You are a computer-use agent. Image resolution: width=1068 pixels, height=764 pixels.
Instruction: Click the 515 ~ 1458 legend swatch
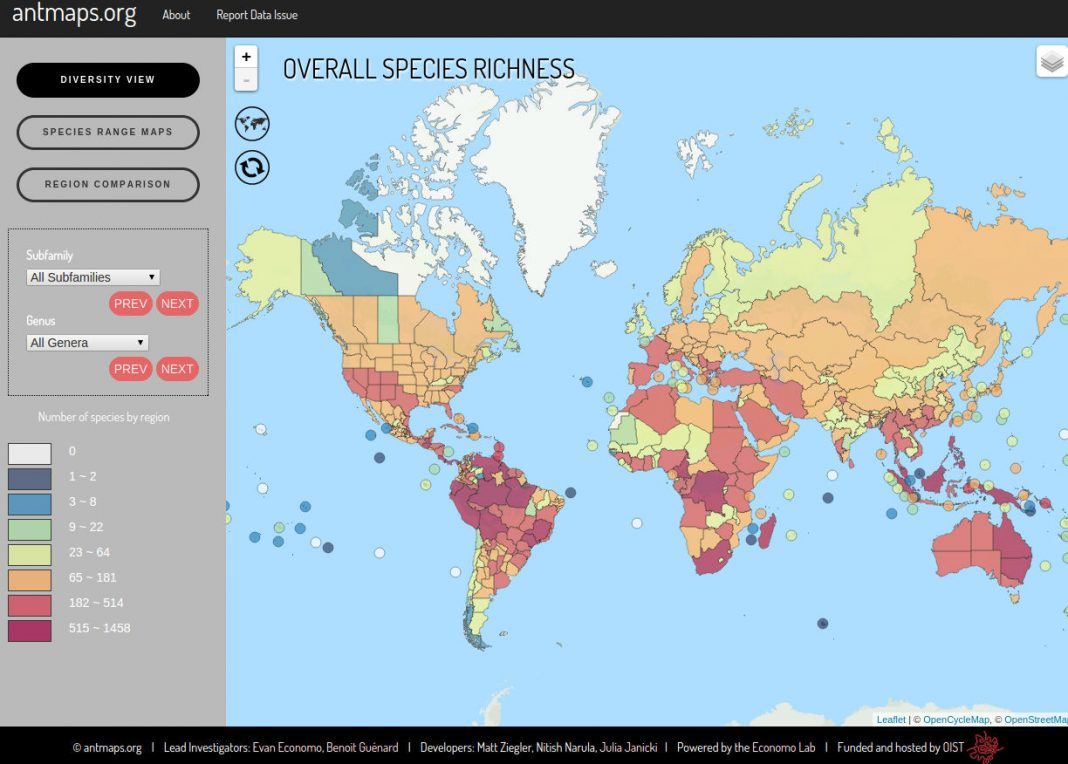(x=29, y=631)
